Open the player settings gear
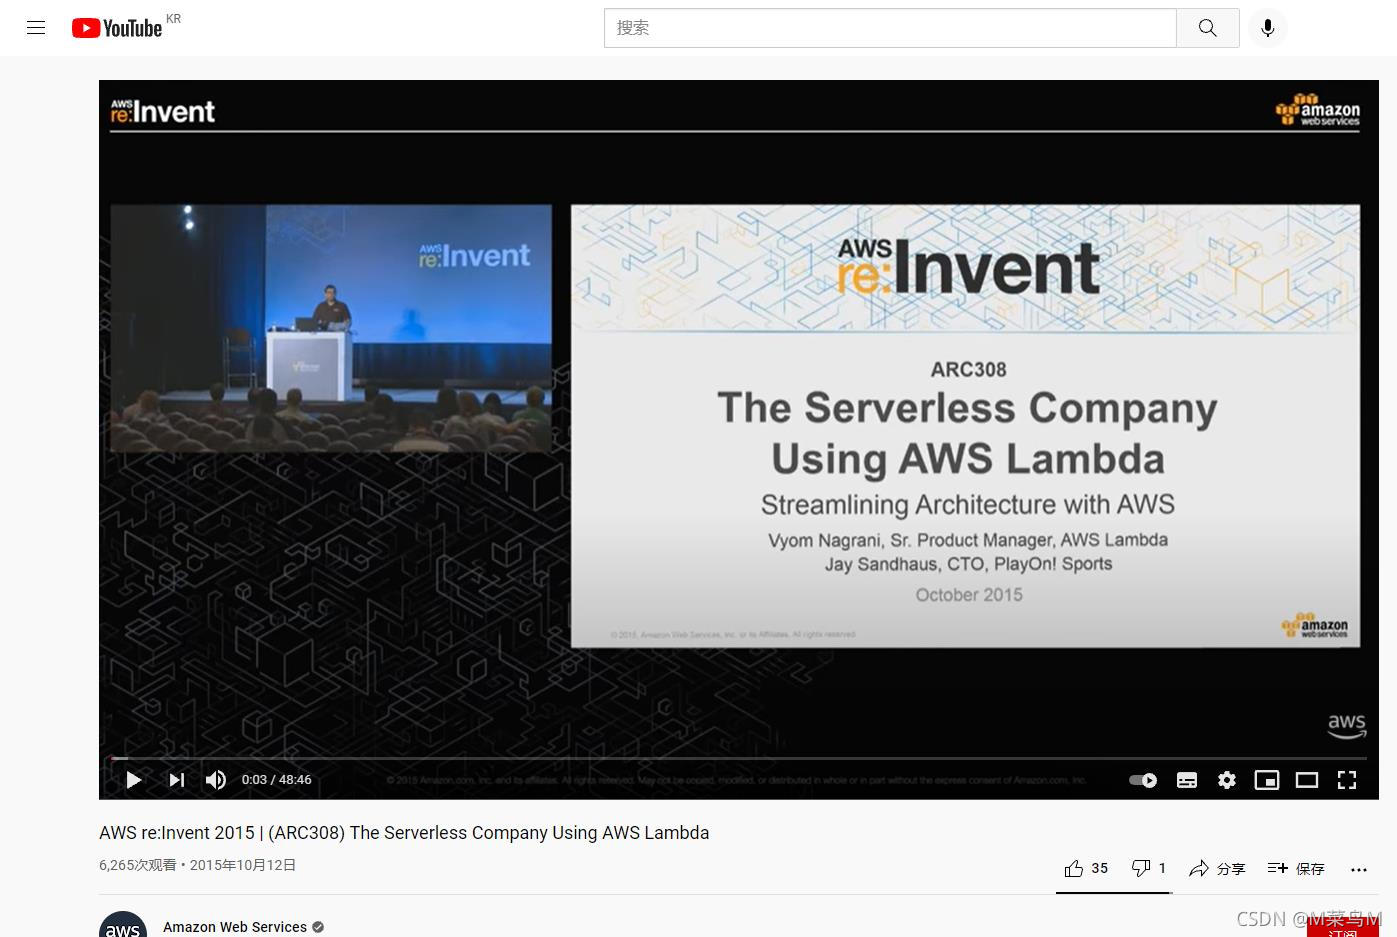The width and height of the screenshot is (1397, 937). tap(1227, 780)
